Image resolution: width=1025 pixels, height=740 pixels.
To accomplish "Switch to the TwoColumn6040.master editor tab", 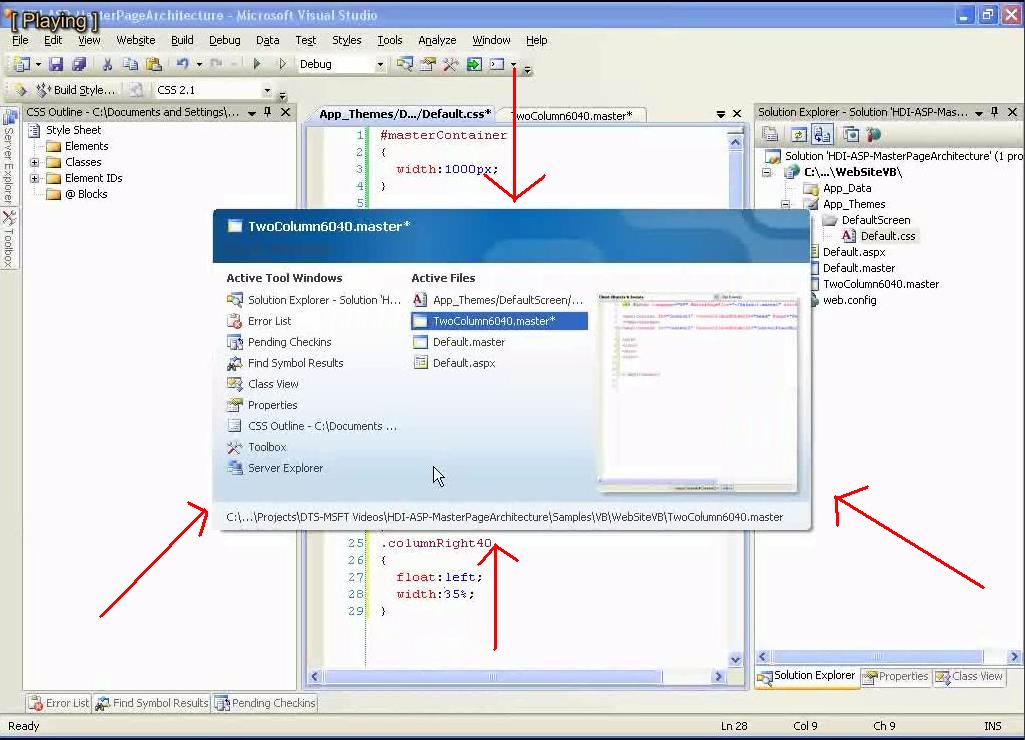I will click(571, 116).
